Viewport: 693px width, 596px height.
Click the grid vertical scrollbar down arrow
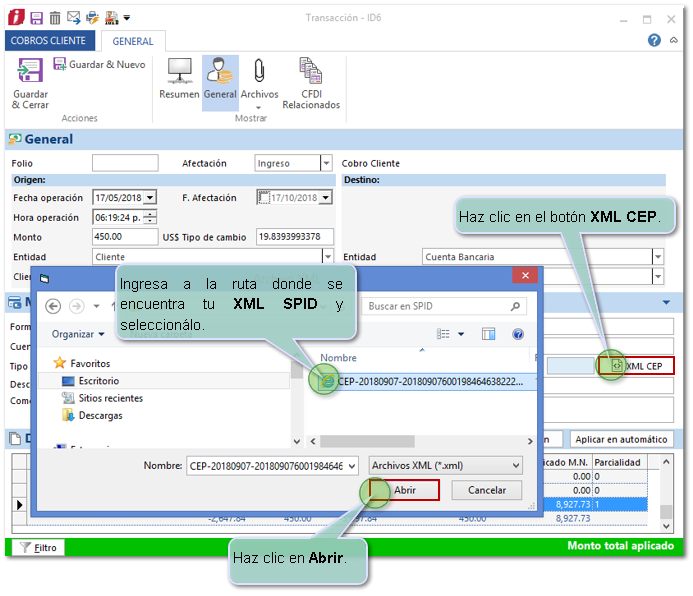[666, 526]
